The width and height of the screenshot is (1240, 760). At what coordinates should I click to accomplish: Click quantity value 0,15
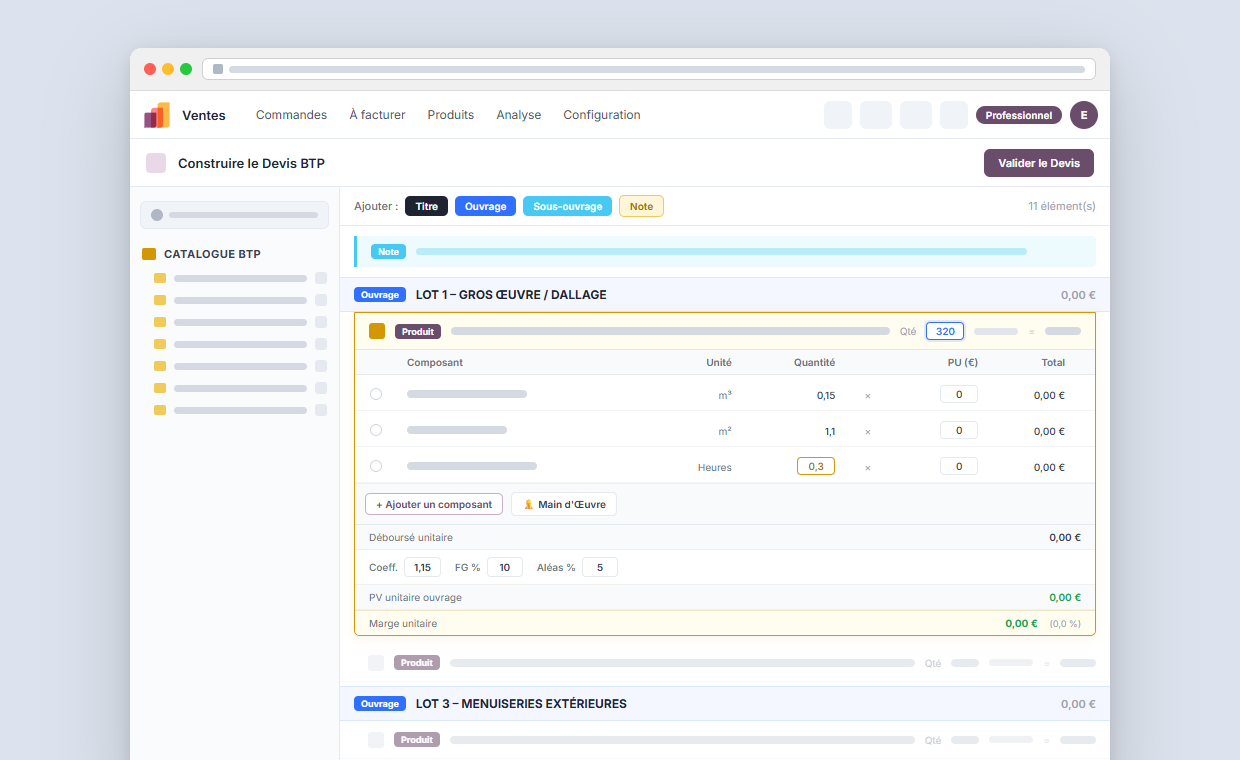(826, 395)
